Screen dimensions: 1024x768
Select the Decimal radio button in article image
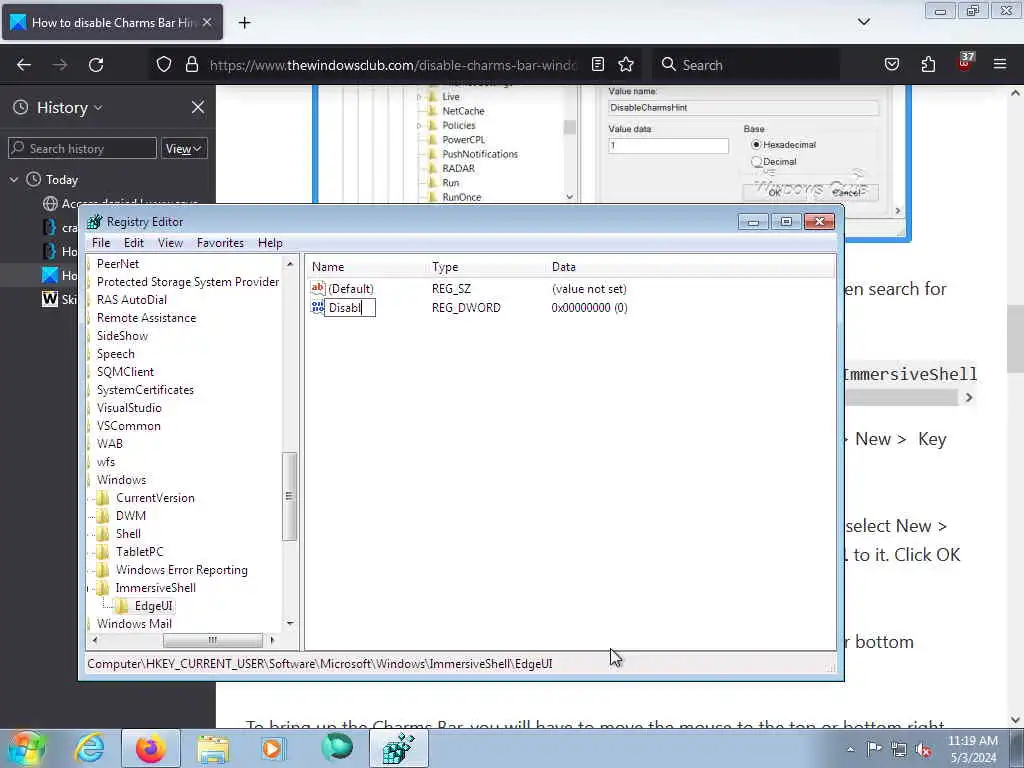point(756,161)
